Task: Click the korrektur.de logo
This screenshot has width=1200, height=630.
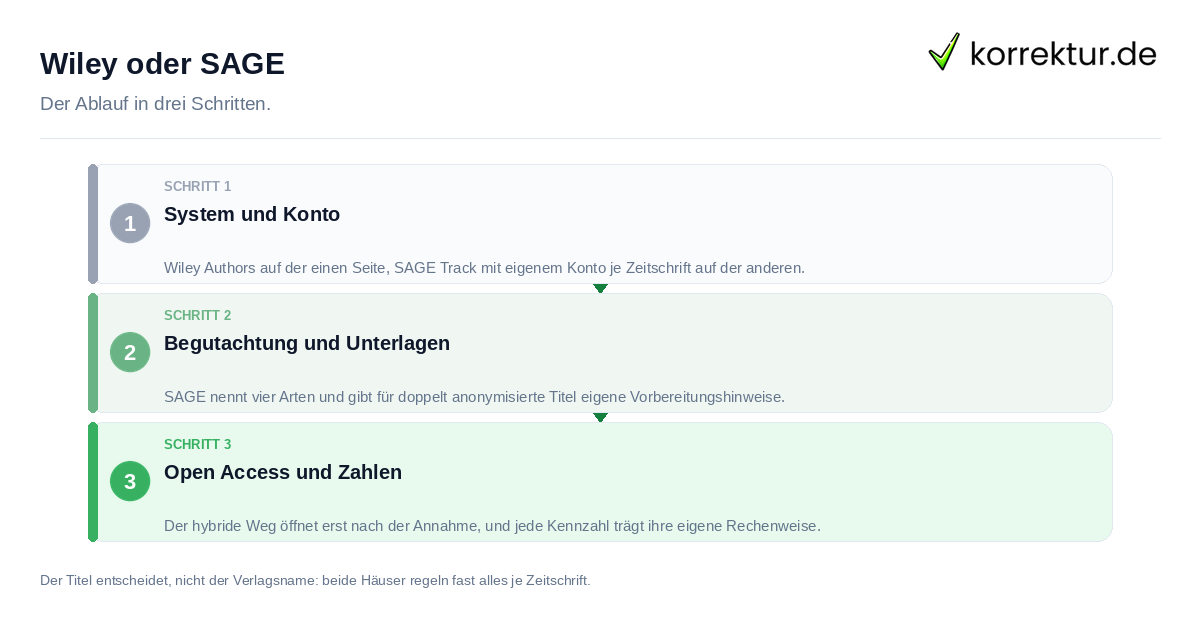Action: coord(1043,52)
